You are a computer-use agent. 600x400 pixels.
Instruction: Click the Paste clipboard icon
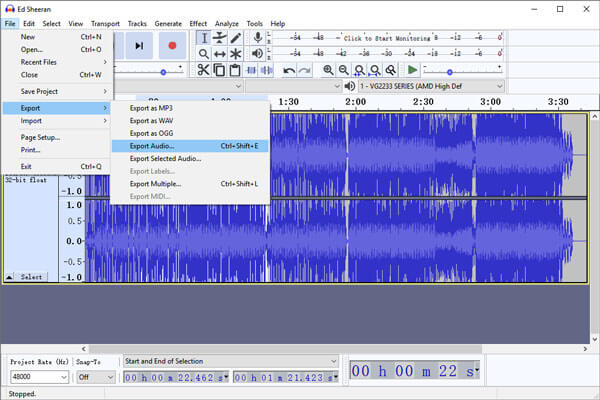click(x=235, y=70)
